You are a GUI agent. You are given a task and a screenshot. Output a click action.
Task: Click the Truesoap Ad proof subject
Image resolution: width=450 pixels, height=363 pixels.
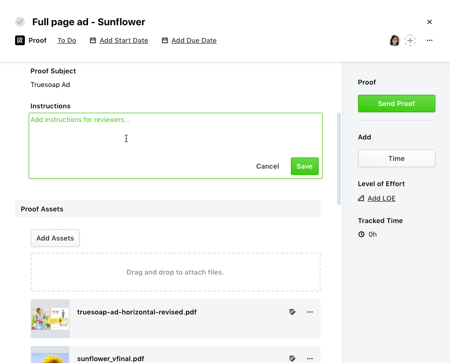click(50, 85)
